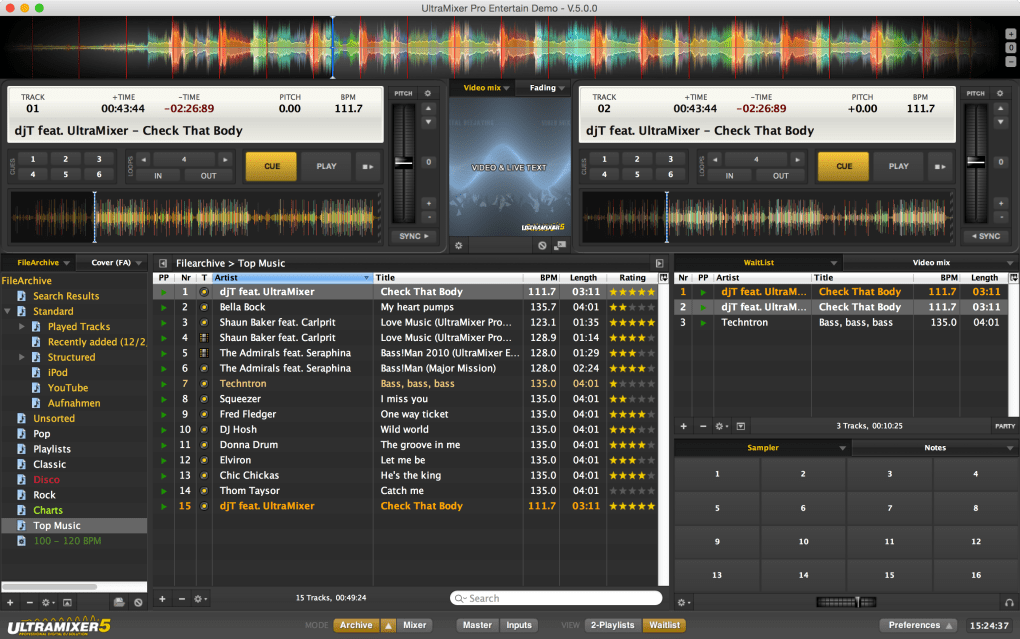Add track with waitlist plus icon

[x=683, y=425]
